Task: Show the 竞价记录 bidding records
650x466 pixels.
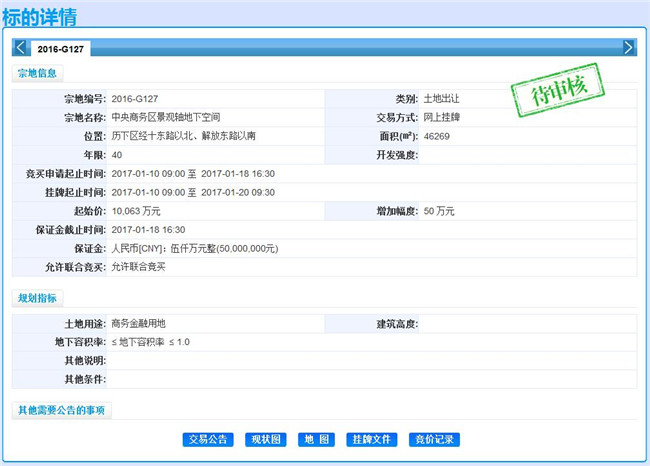Action: pyautogui.click(x=435, y=439)
